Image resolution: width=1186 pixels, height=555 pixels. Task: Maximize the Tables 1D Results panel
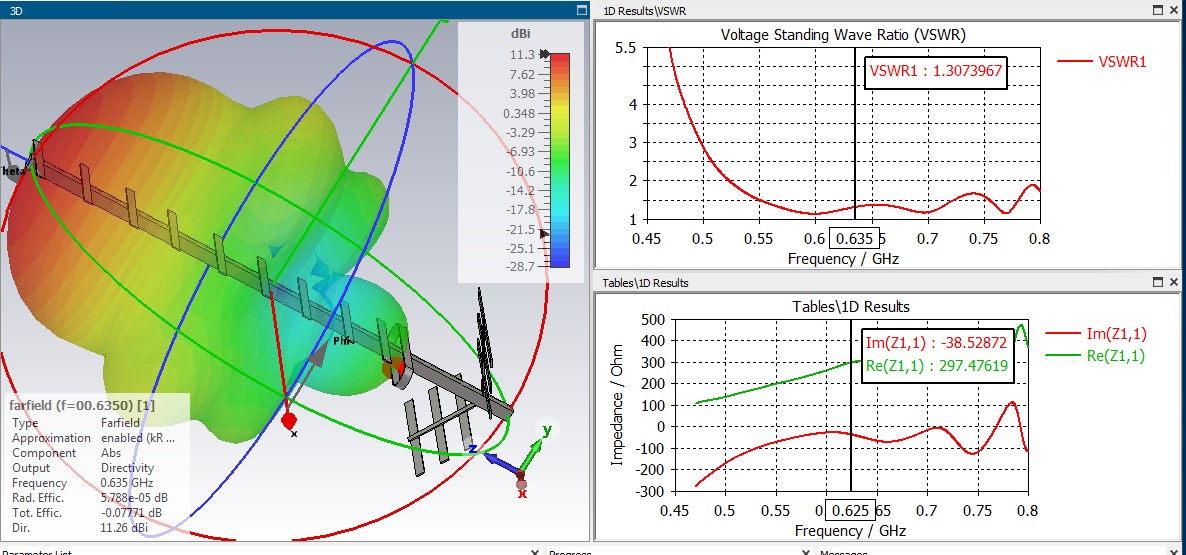tap(1158, 282)
